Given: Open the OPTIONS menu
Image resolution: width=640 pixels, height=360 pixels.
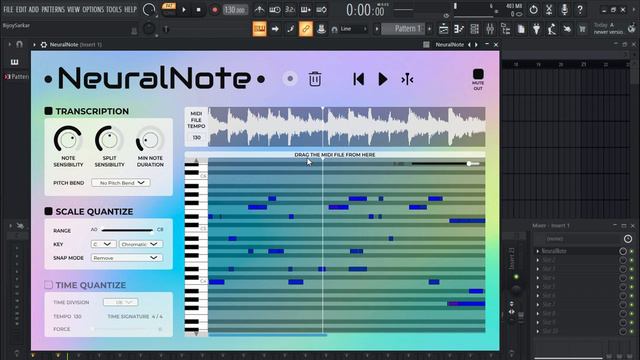Looking at the screenshot, I should coord(93,9).
